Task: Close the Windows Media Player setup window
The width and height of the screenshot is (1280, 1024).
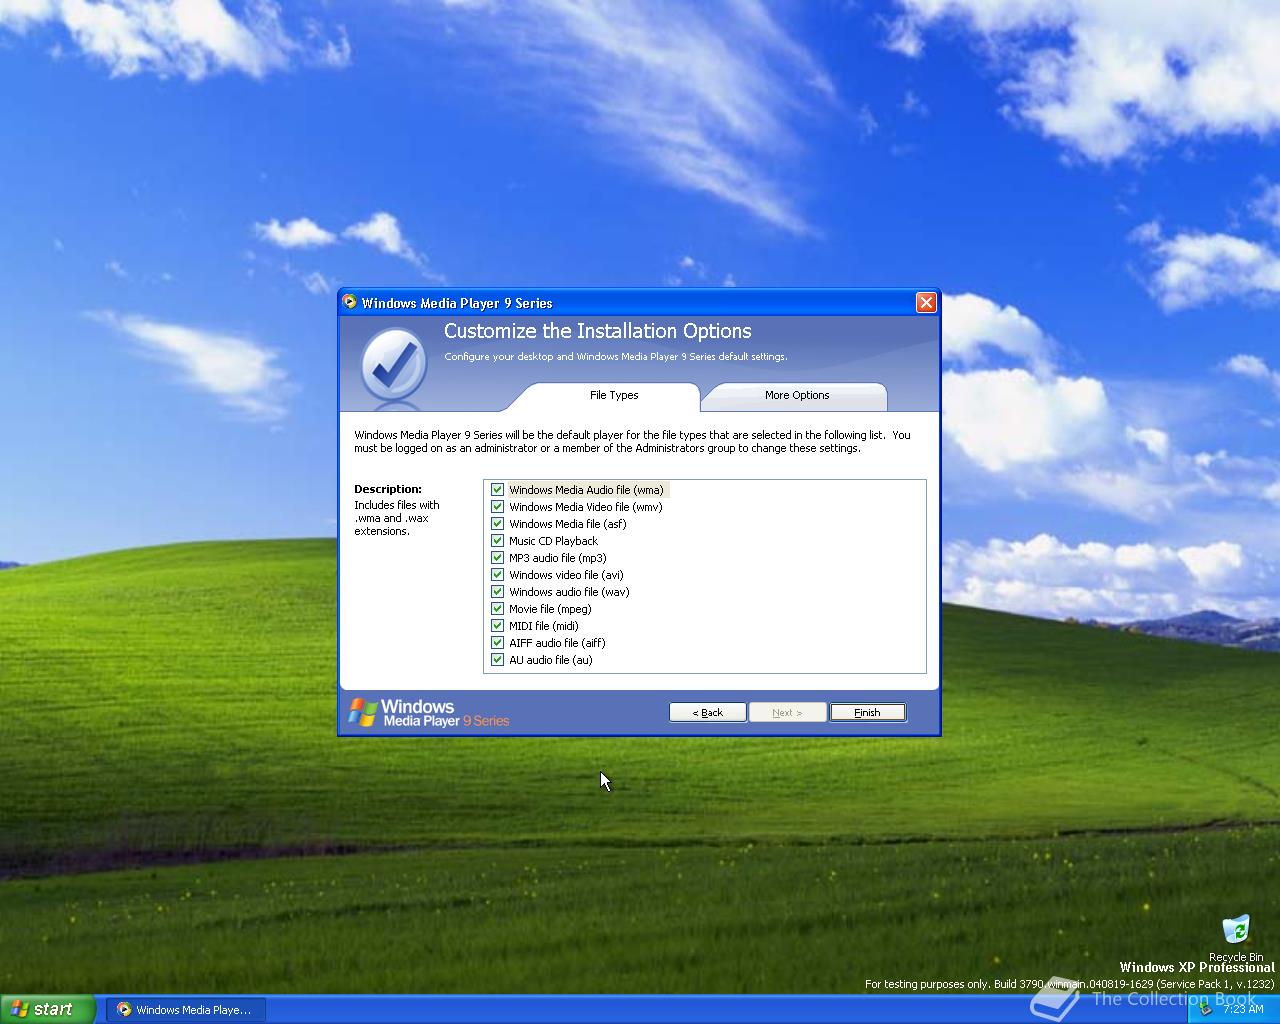Action: coord(926,302)
